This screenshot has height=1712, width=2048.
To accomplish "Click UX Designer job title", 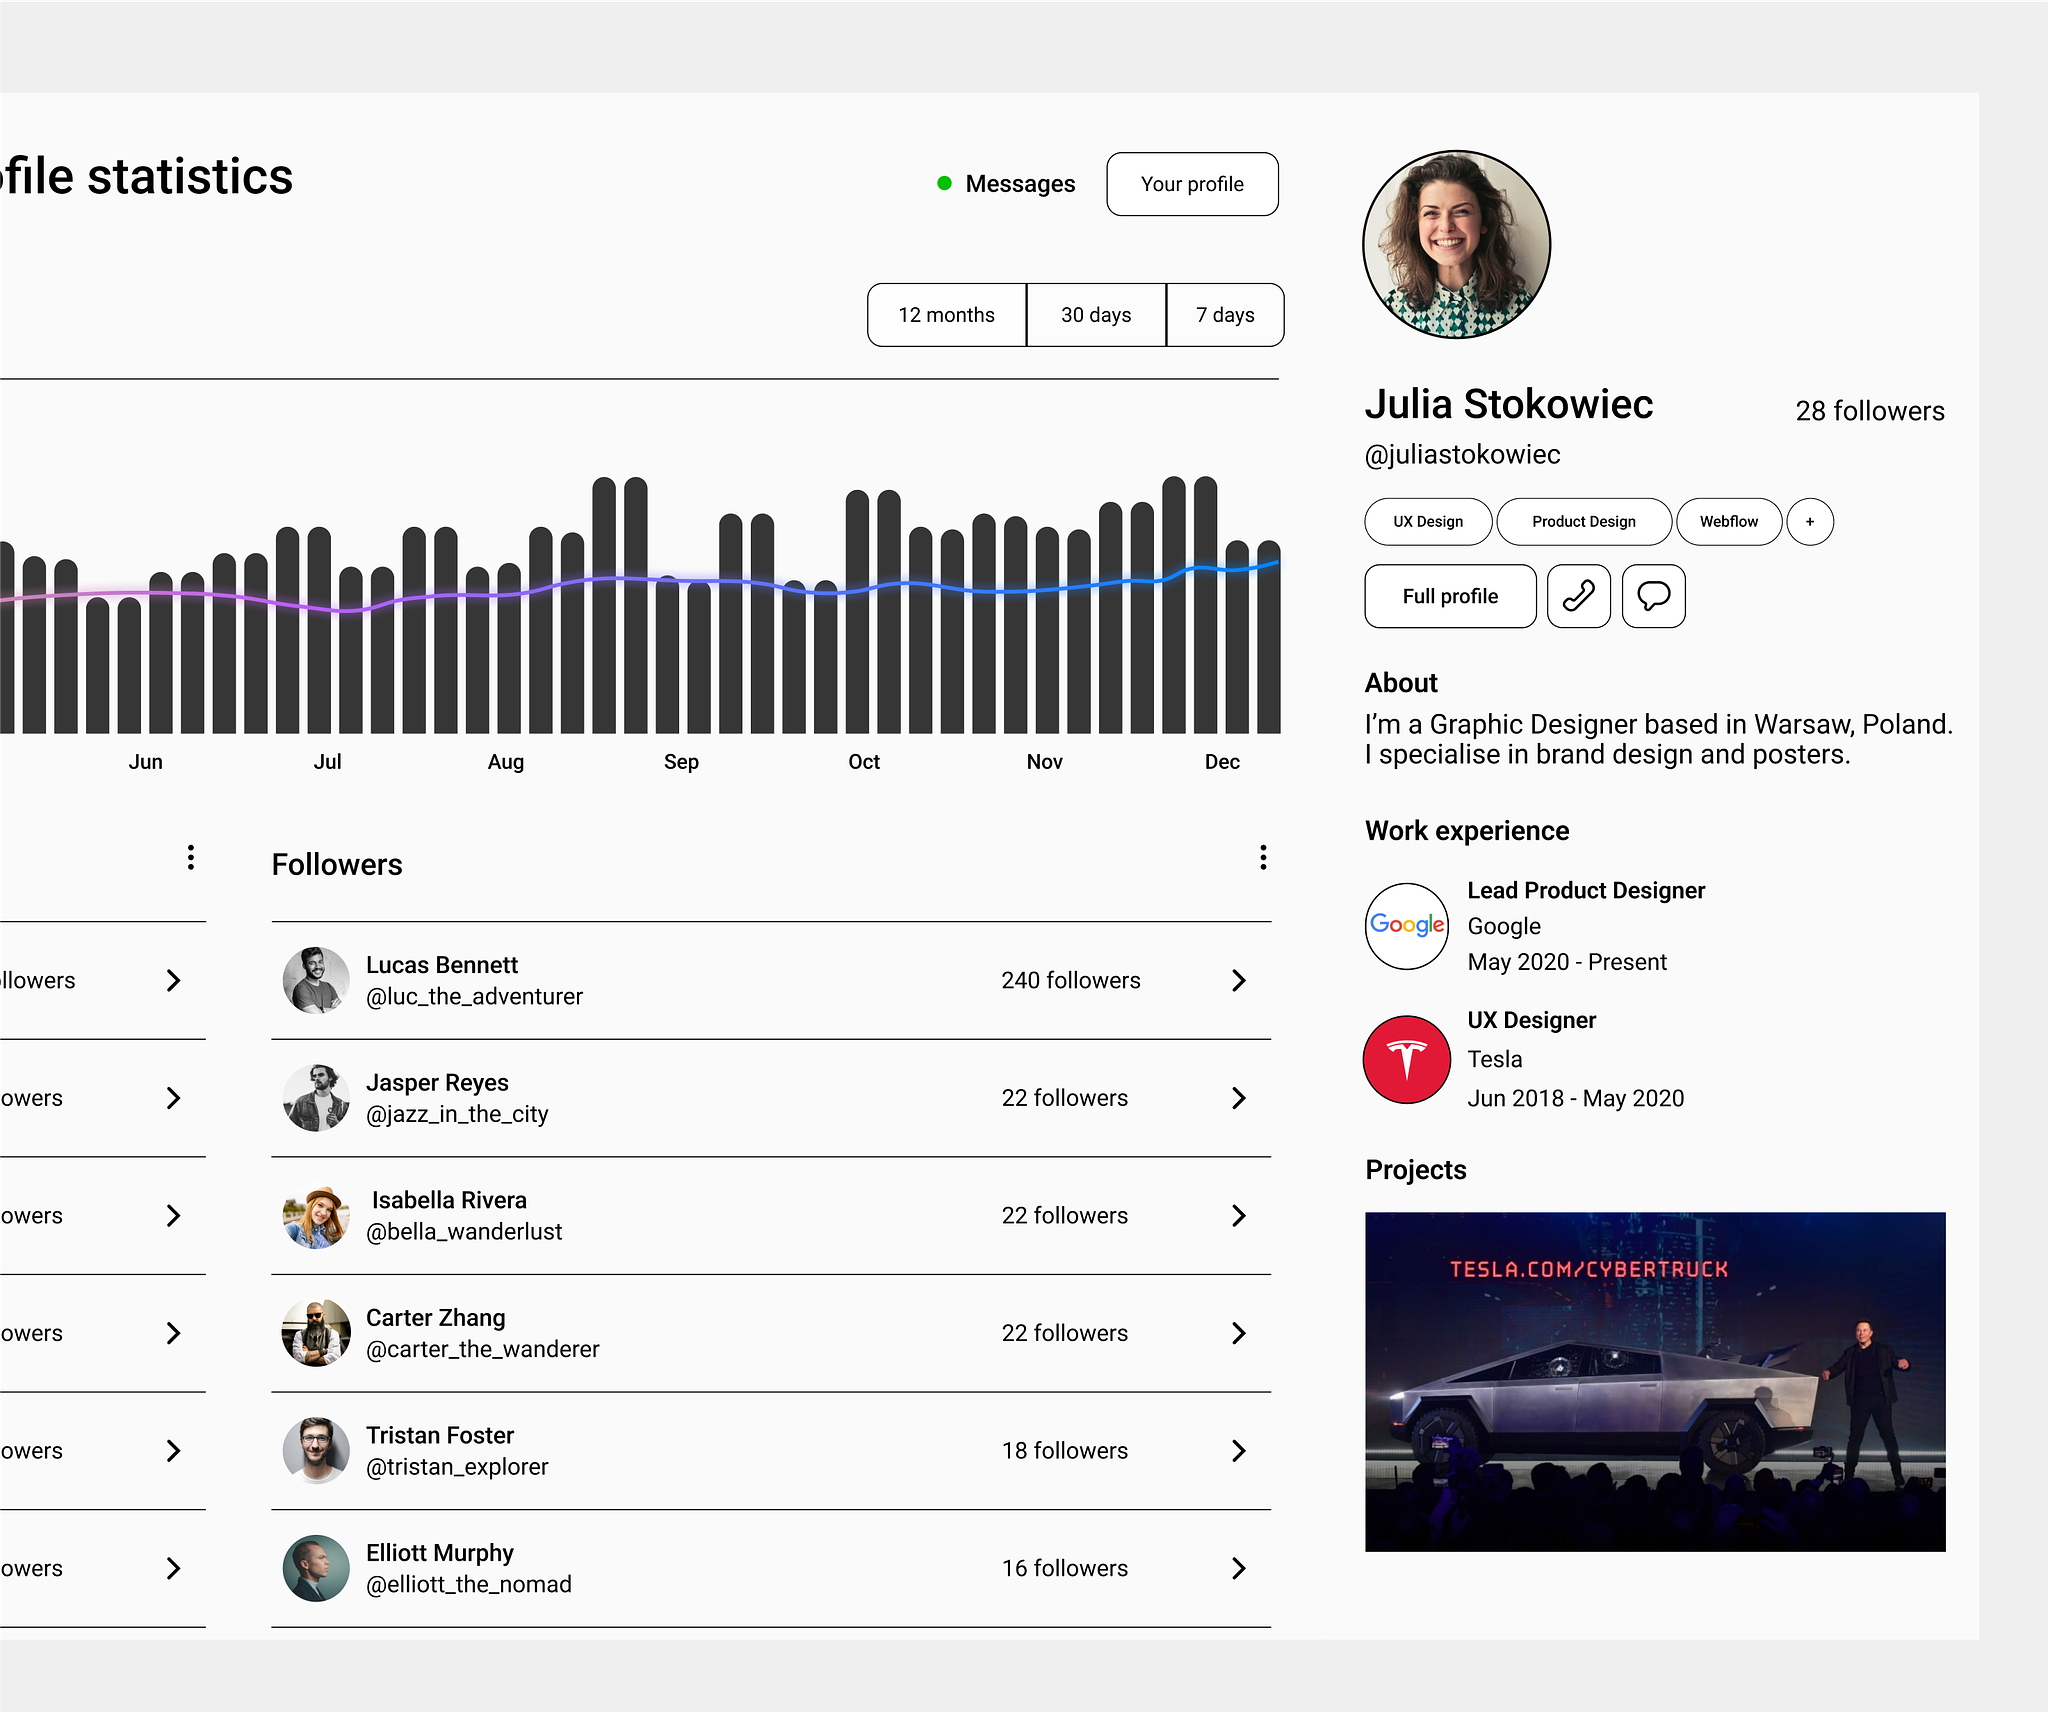I will (x=1532, y=1020).
